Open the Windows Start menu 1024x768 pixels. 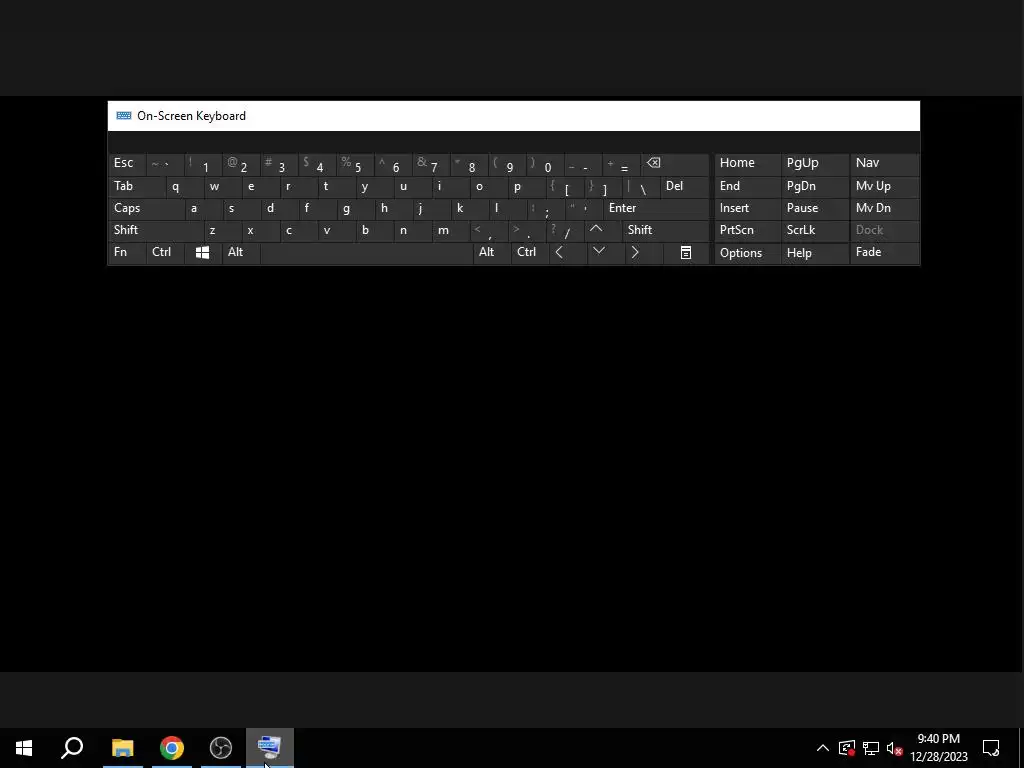pos(24,748)
